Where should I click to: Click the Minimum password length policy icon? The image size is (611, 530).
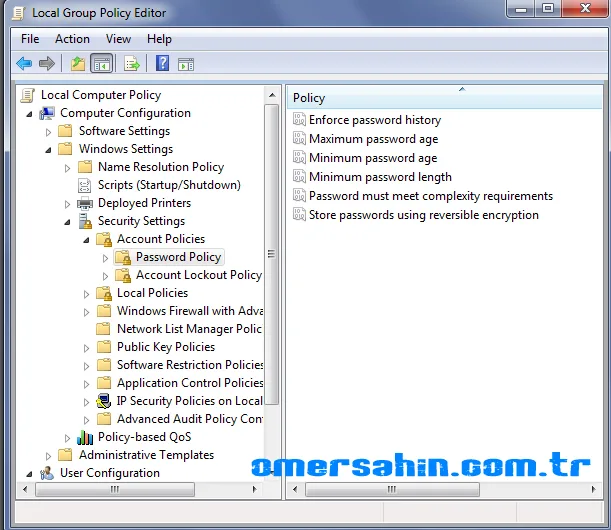(299, 176)
